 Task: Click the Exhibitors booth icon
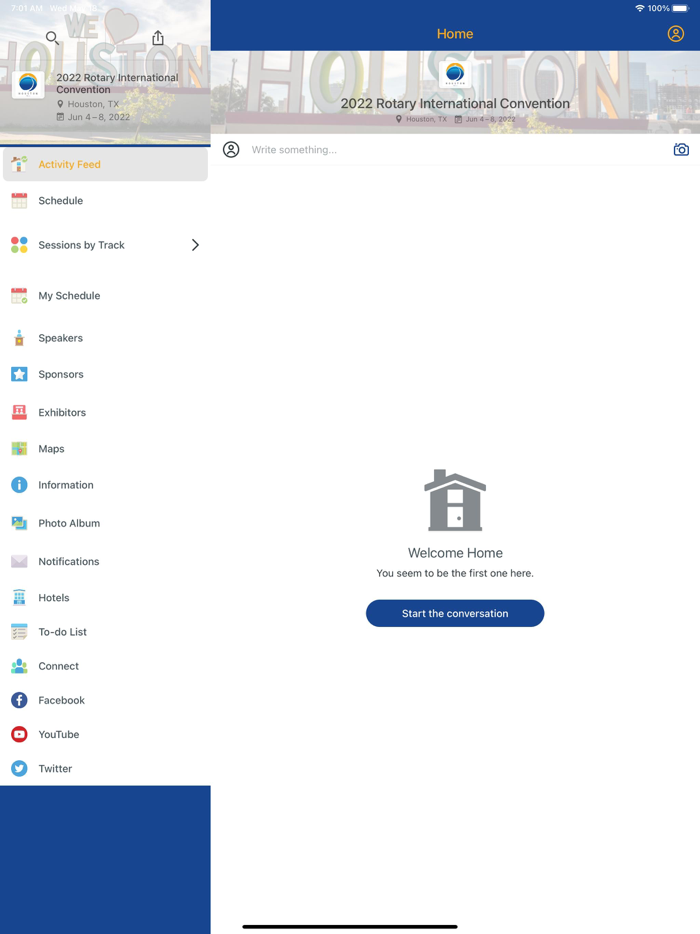pyautogui.click(x=19, y=412)
